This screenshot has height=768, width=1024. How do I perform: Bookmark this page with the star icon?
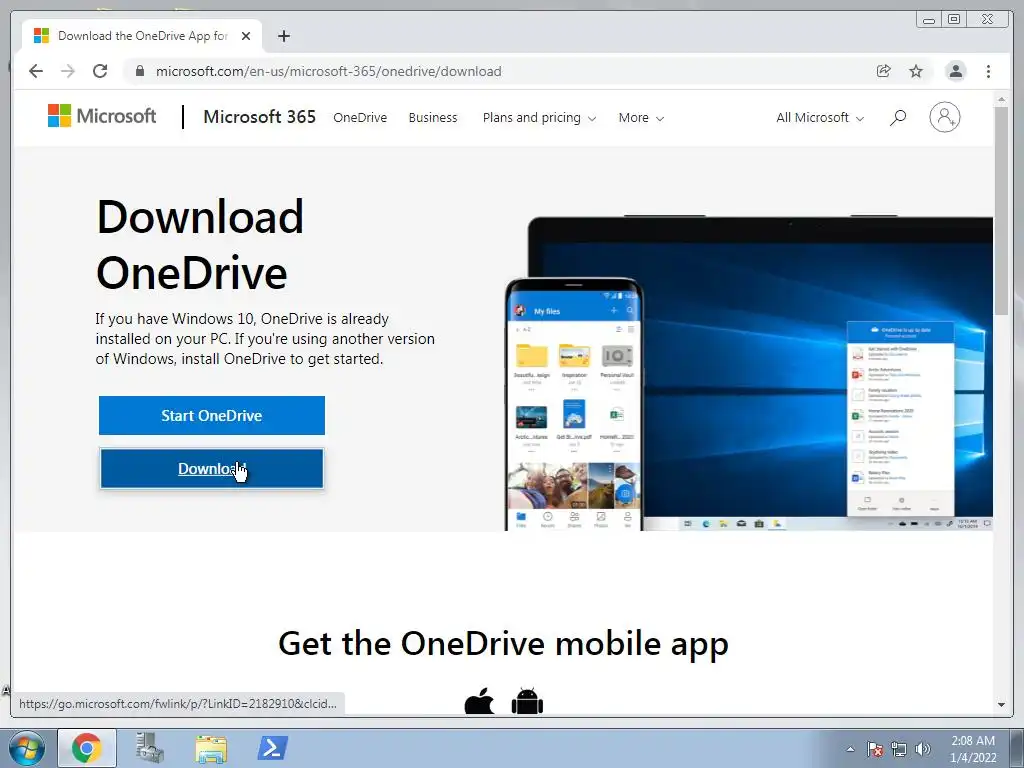click(916, 71)
